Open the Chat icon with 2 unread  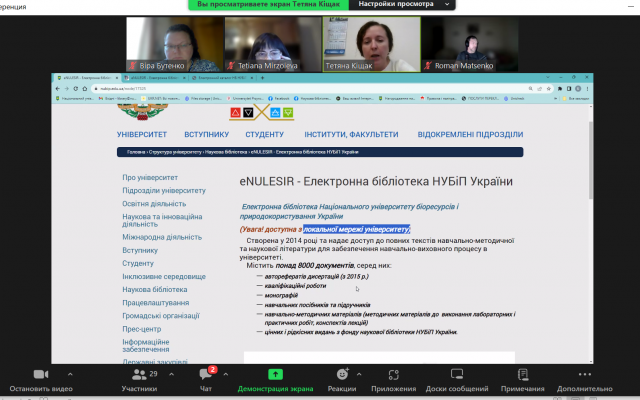point(206,374)
